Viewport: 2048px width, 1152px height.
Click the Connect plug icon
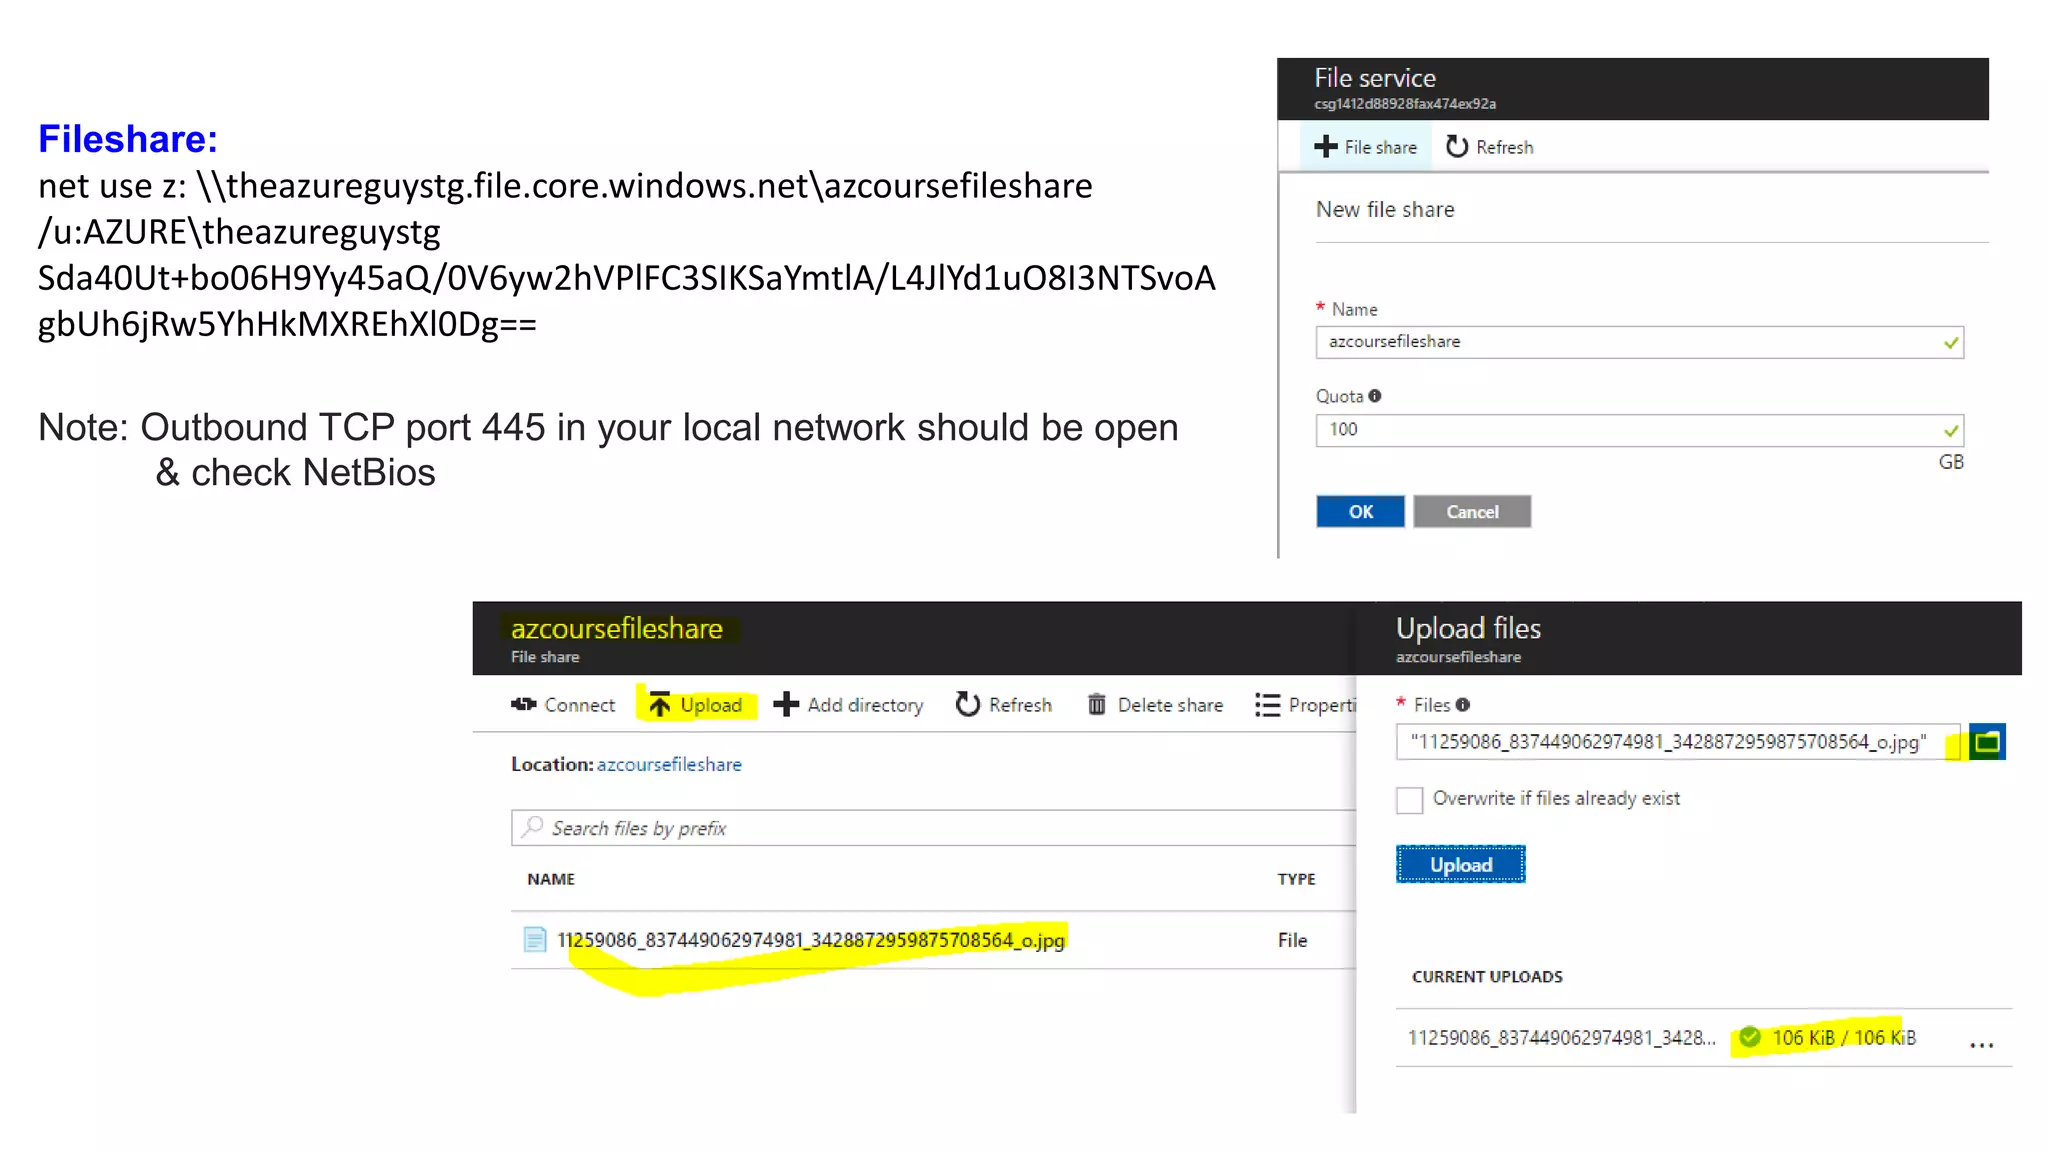[523, 705]
